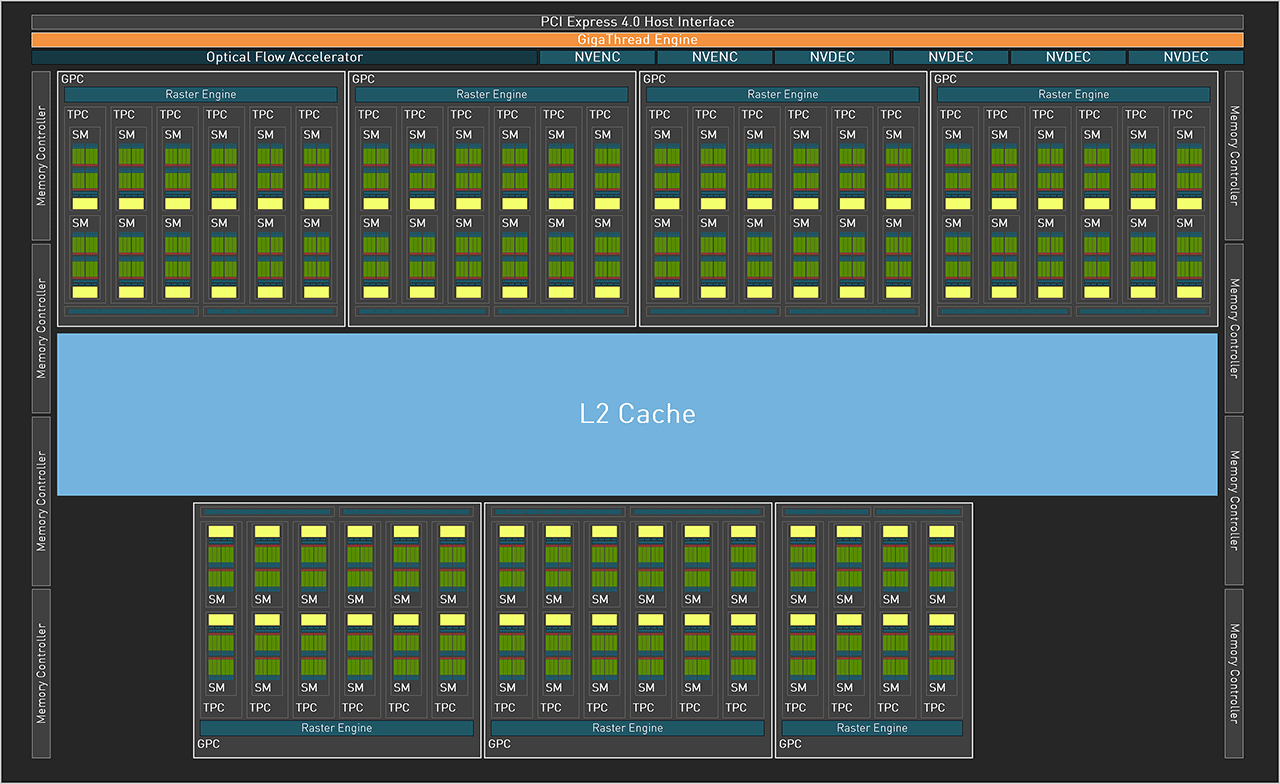Click the GPC label of bottom-right cluster
Image resolution: width=1280 pixels, height=784 pixels.
[790, 744]
